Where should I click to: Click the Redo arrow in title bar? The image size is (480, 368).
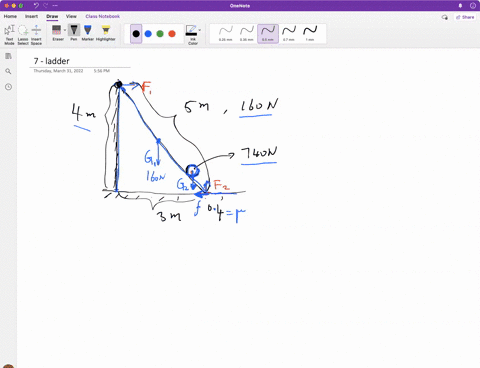point(46,6)
